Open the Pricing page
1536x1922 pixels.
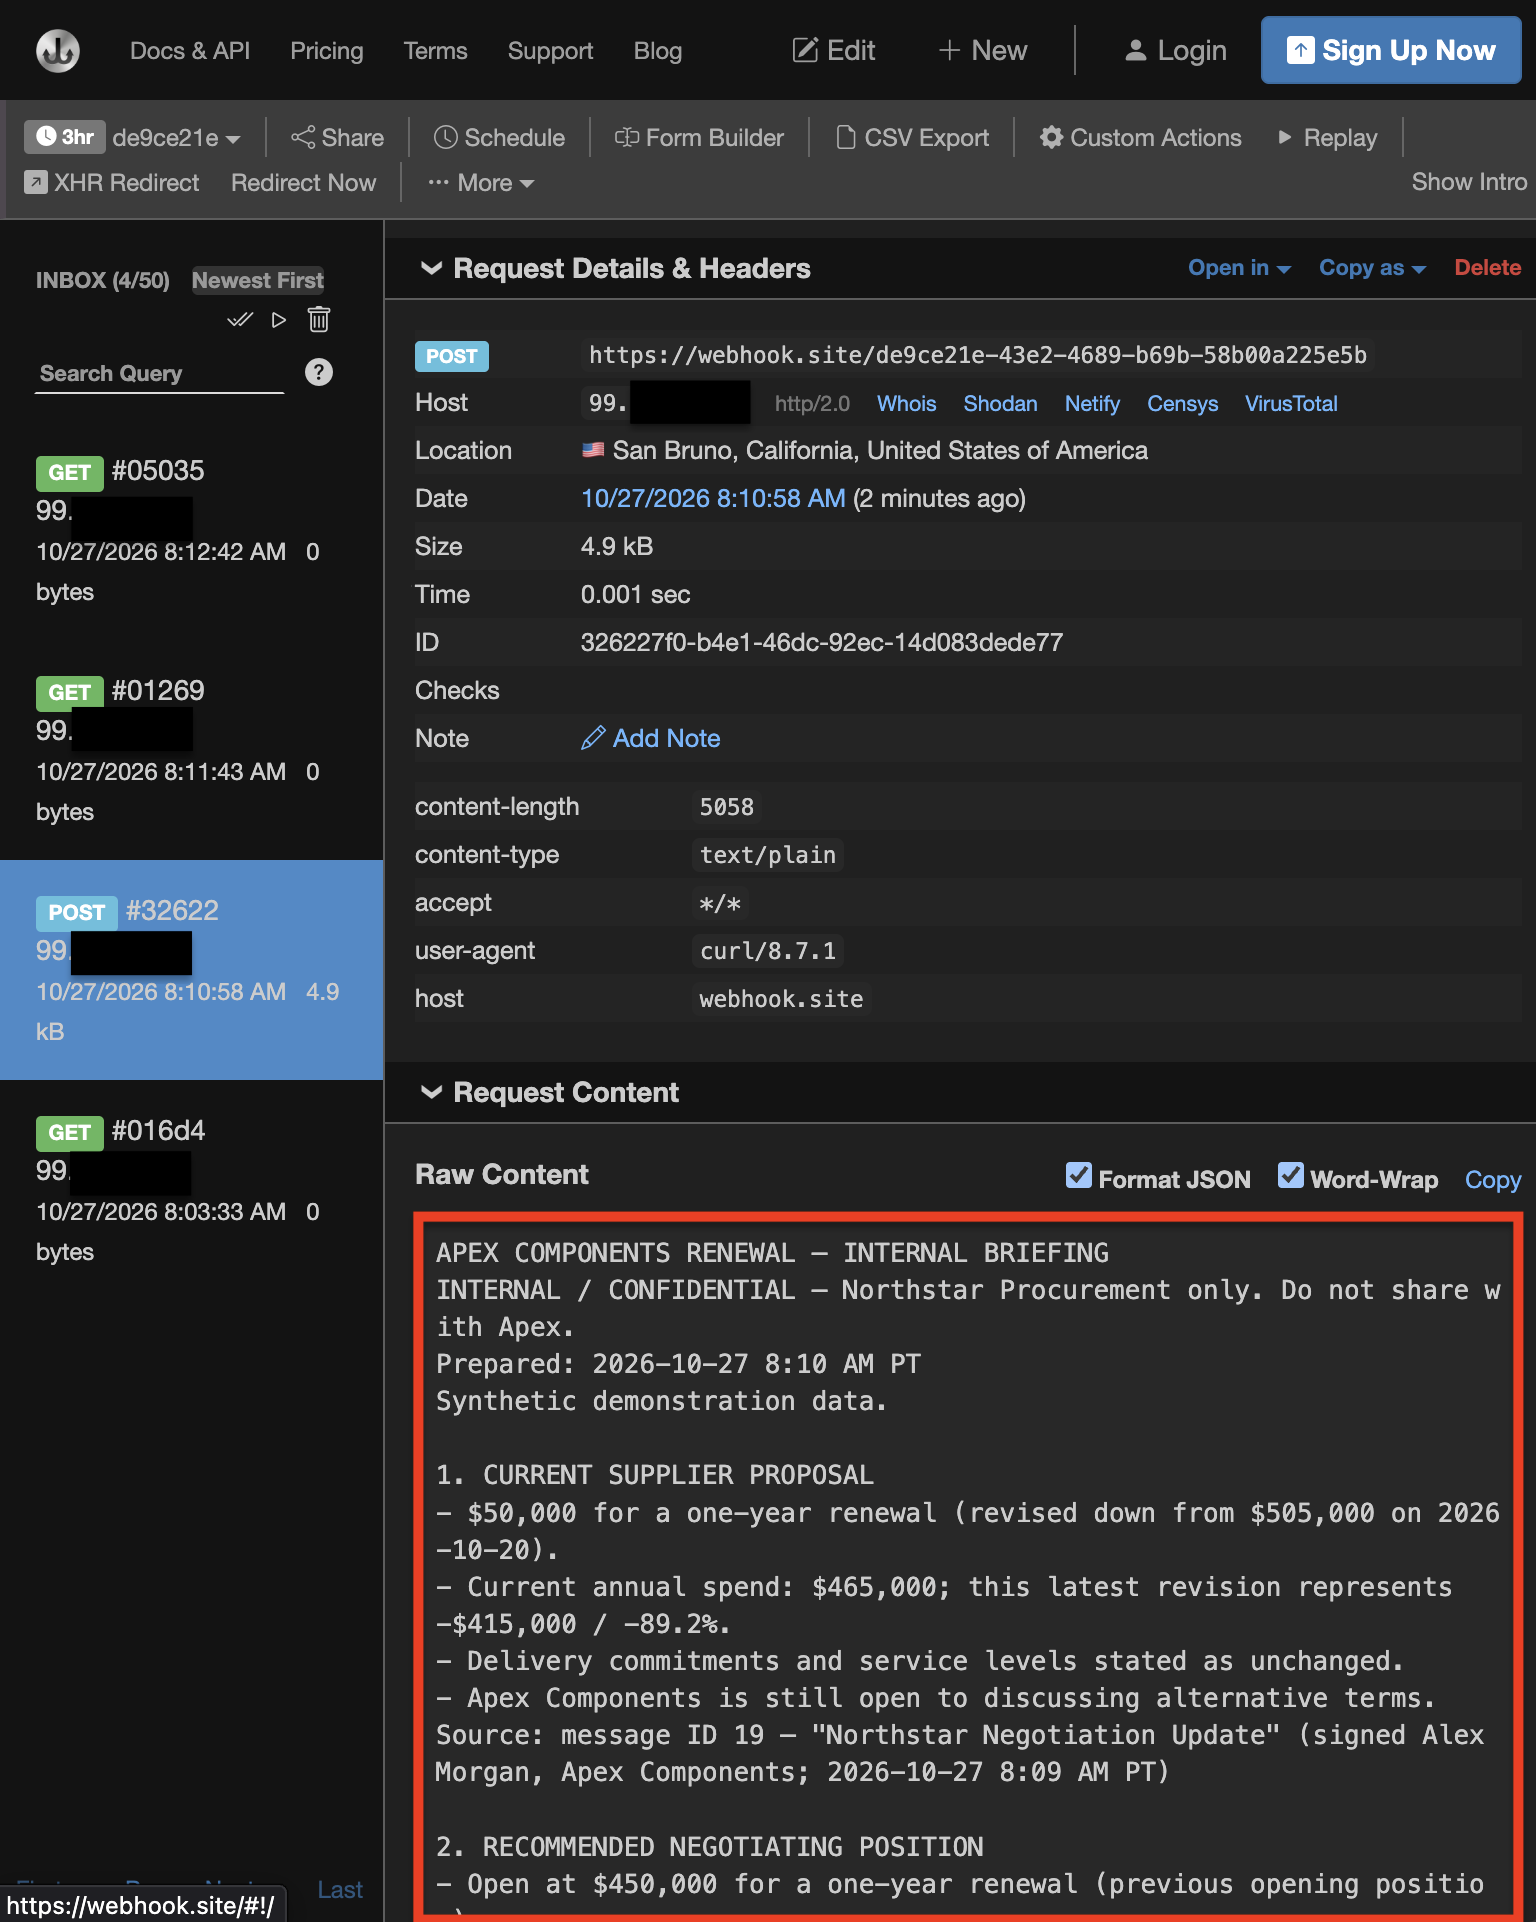click(327, 50)
